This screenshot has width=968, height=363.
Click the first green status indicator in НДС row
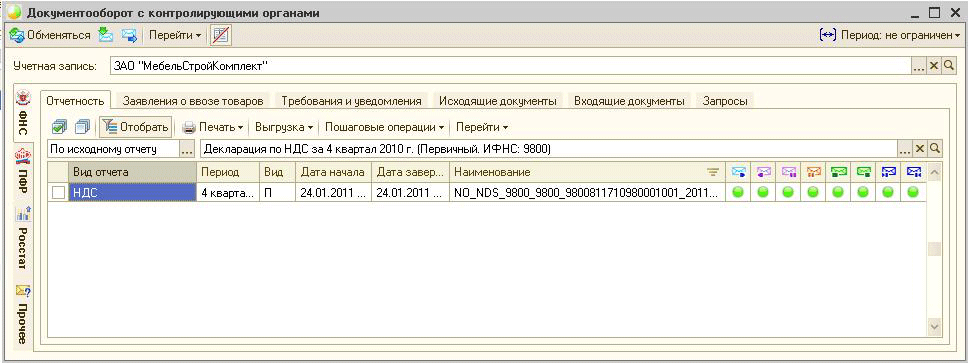pyautogui.click(x=737, y=193)
